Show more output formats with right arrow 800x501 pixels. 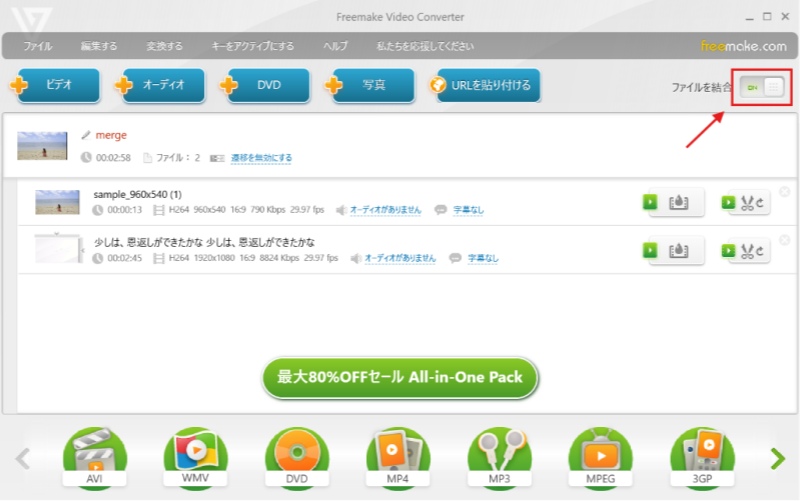point(778,459)
